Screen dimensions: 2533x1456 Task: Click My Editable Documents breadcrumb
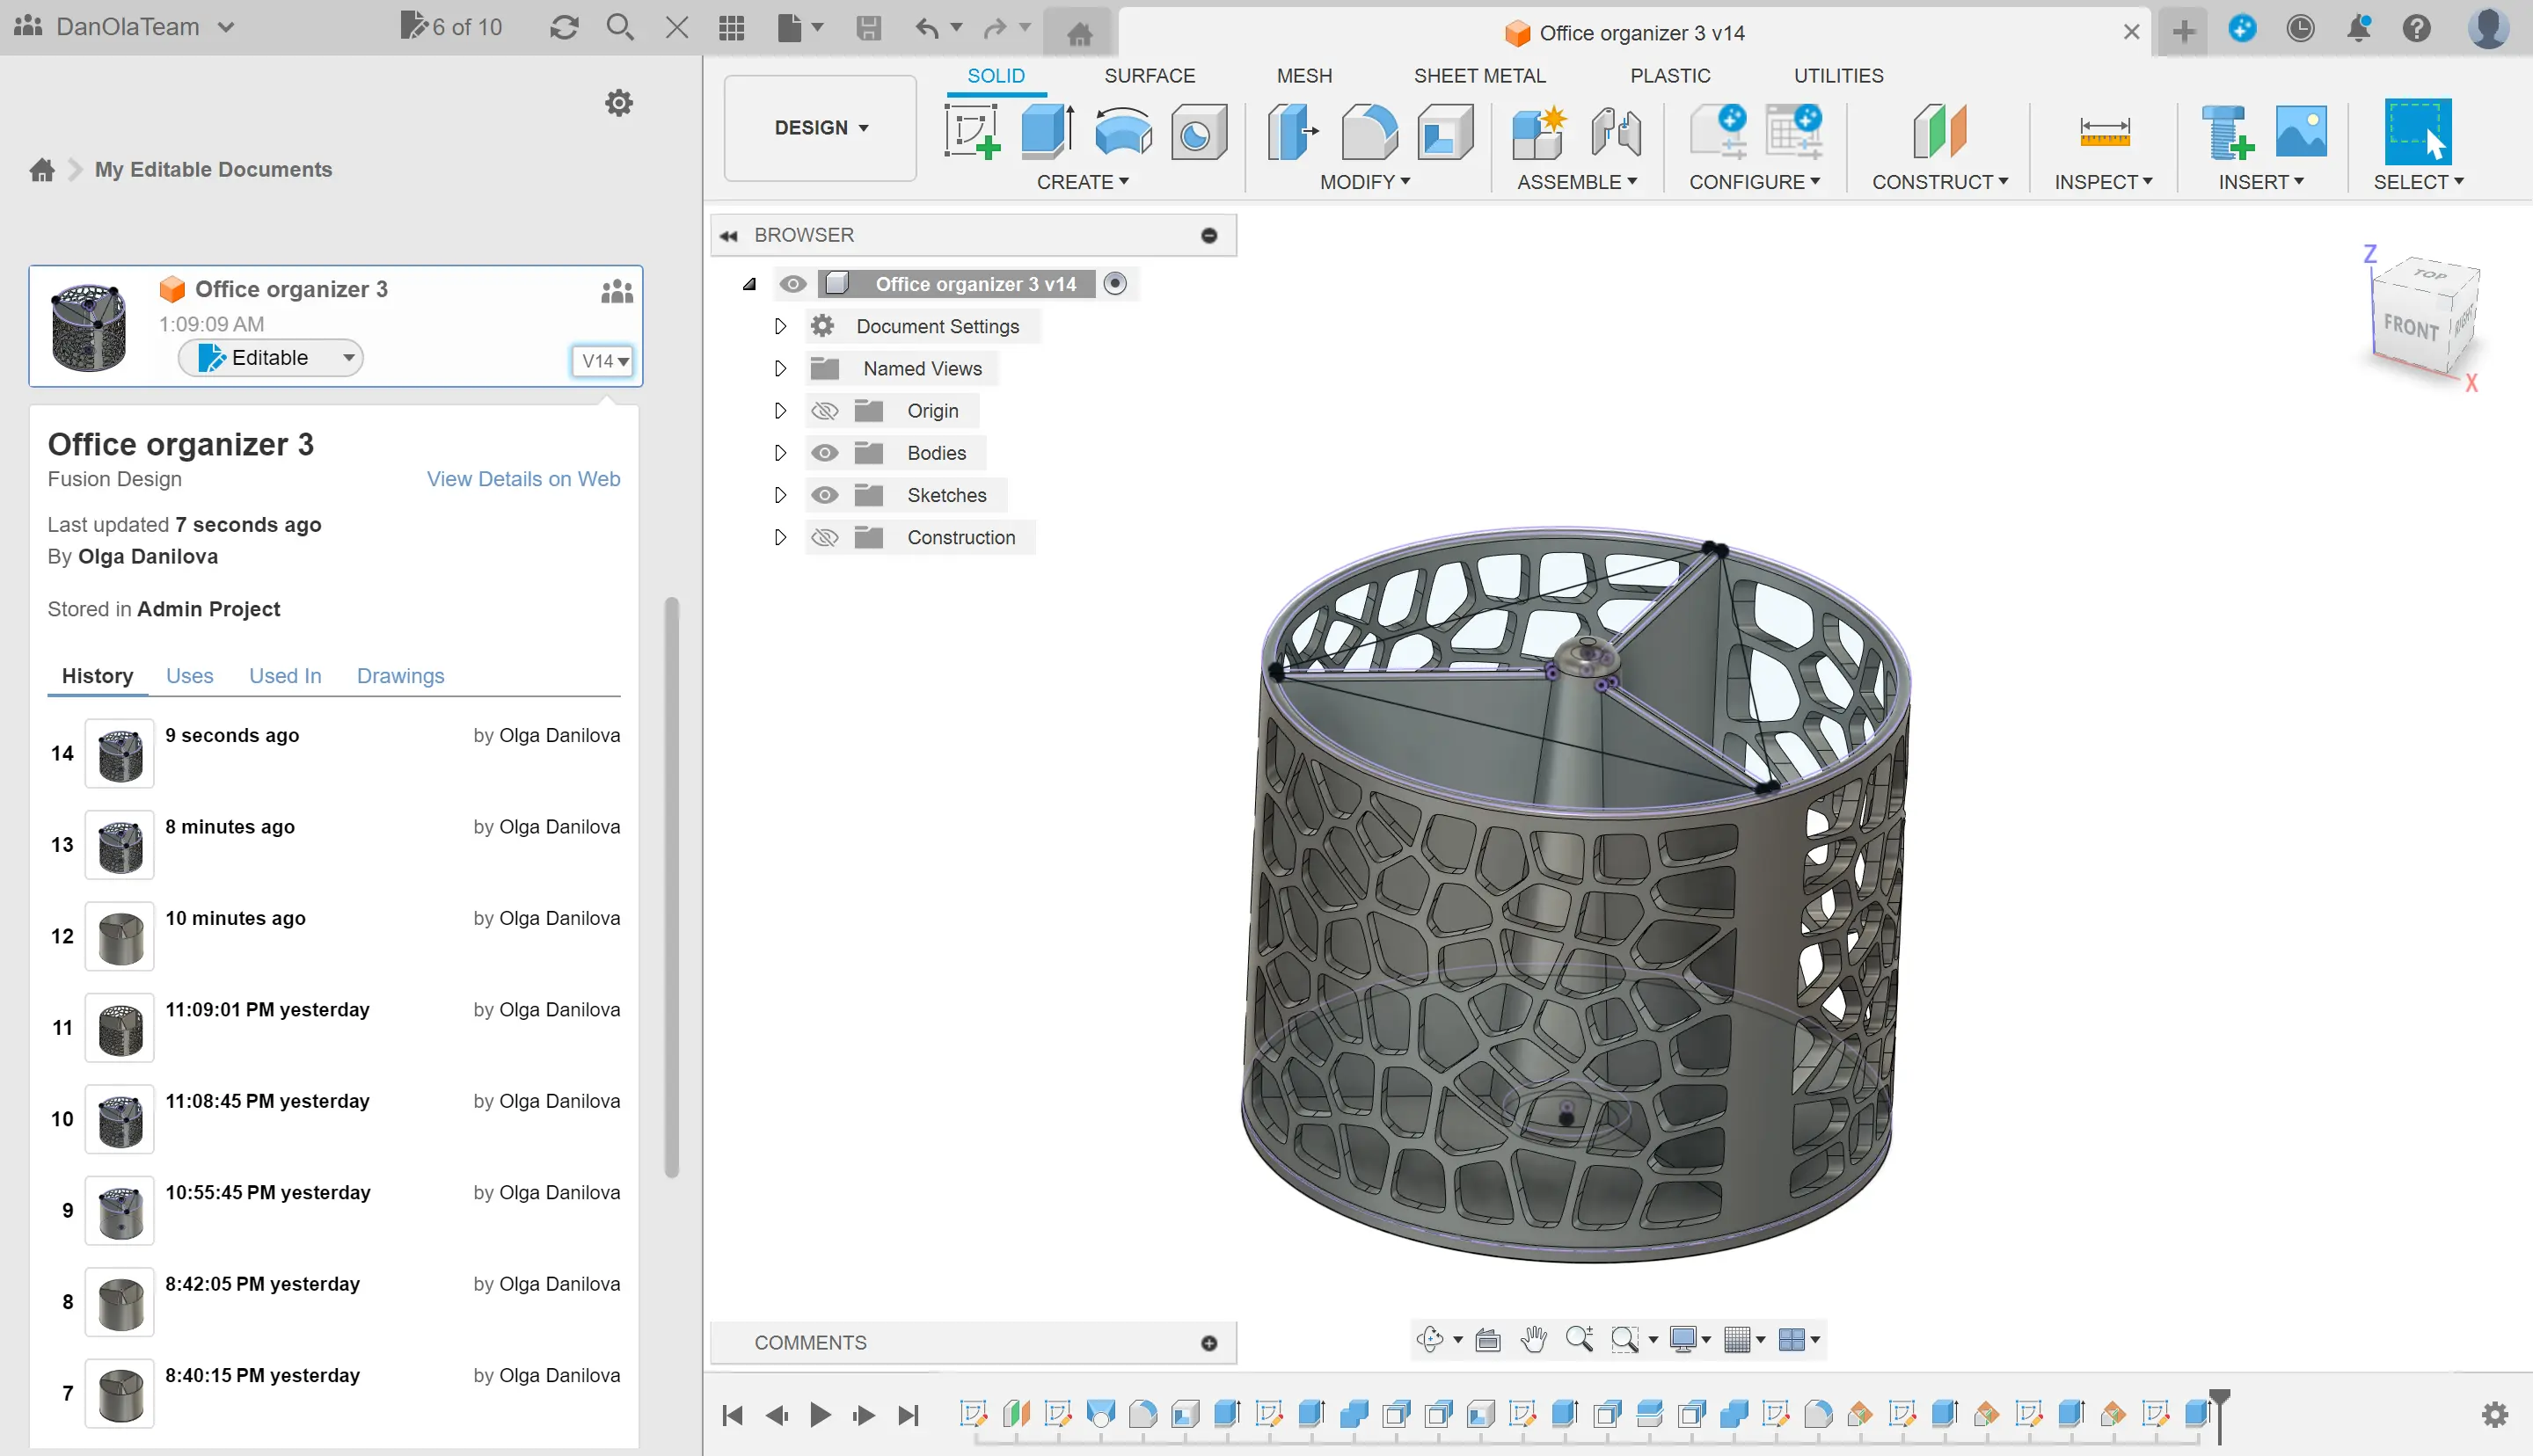(213, 169)
